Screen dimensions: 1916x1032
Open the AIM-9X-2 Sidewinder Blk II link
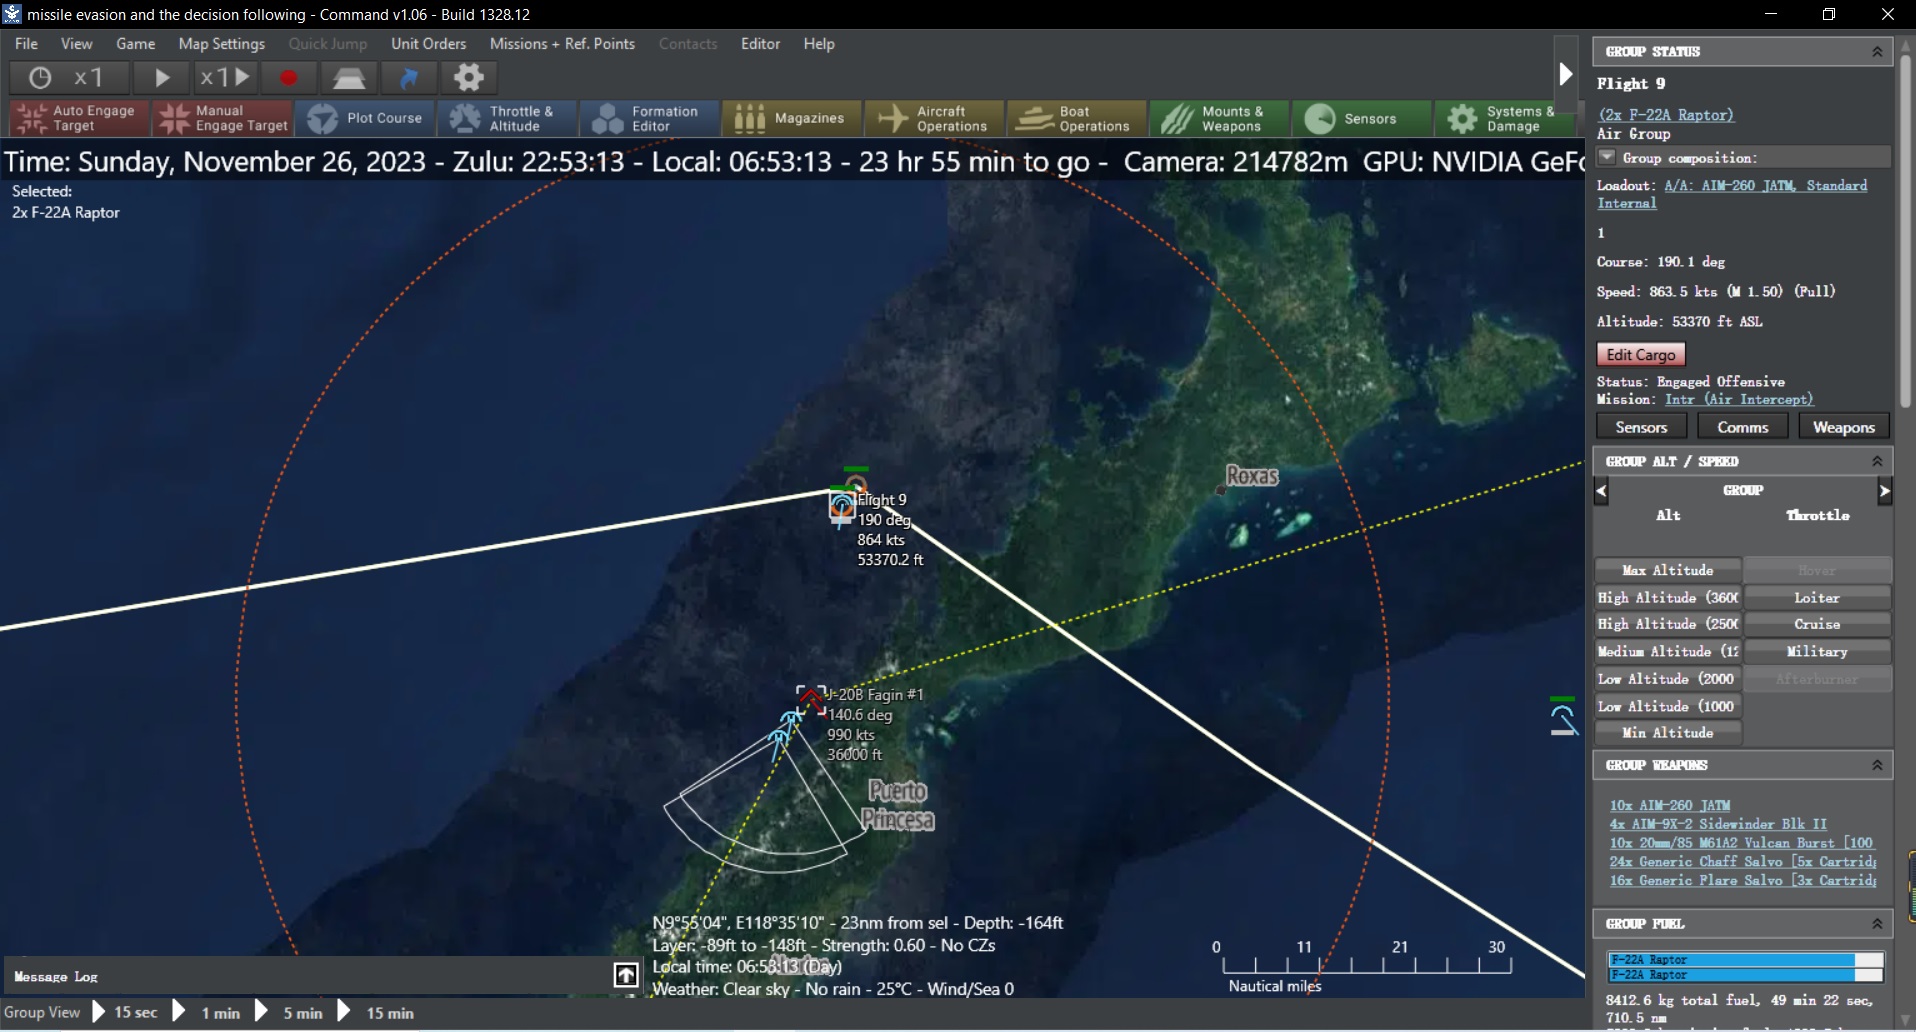pyautogui.click(x=1717, y=824)
